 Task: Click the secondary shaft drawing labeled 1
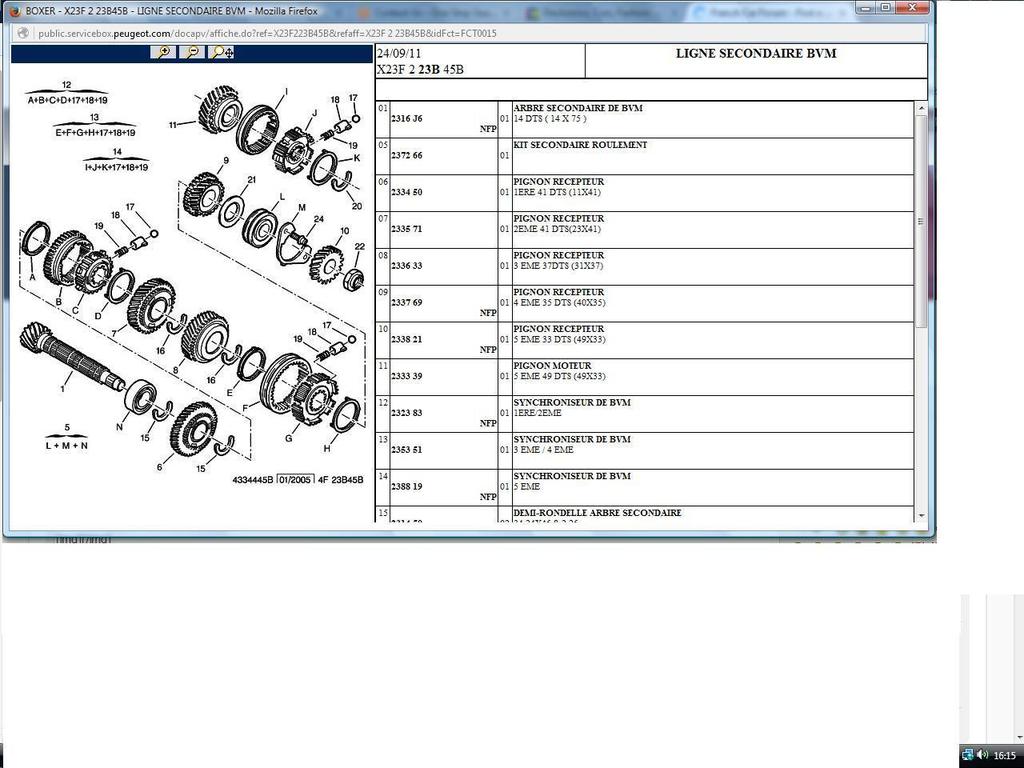(71, 357)
